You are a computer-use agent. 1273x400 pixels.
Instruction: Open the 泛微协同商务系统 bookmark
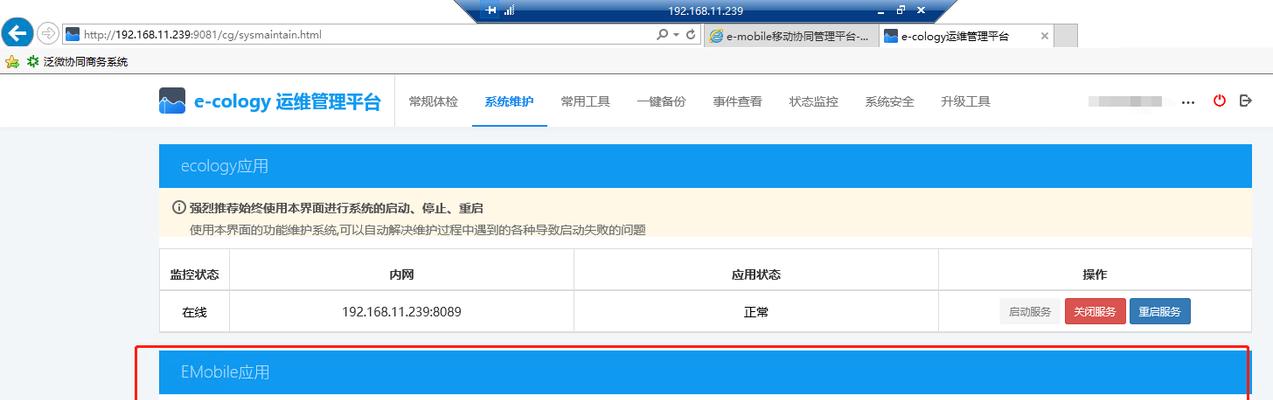point(78,62)
